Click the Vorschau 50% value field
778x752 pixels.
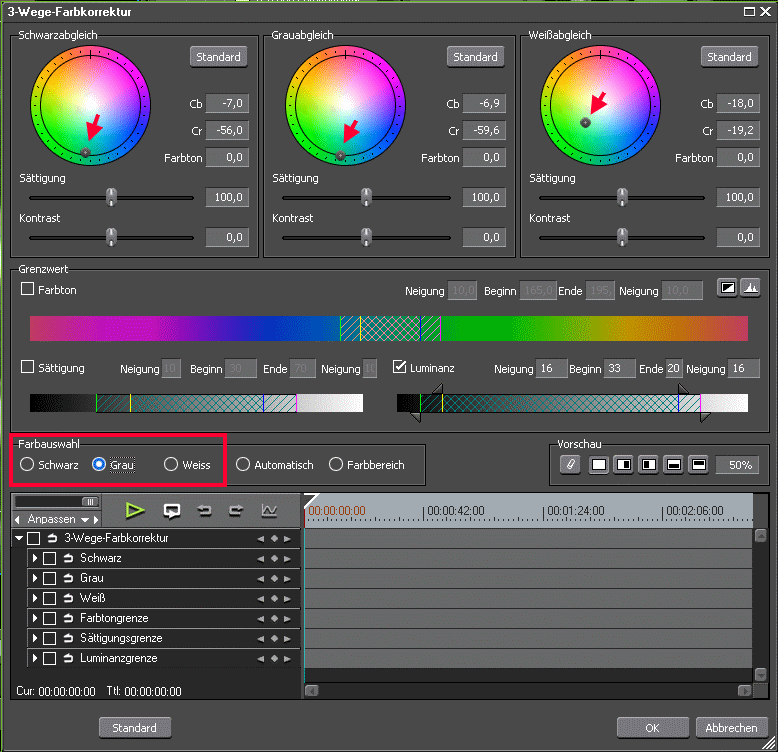point(737,465)
